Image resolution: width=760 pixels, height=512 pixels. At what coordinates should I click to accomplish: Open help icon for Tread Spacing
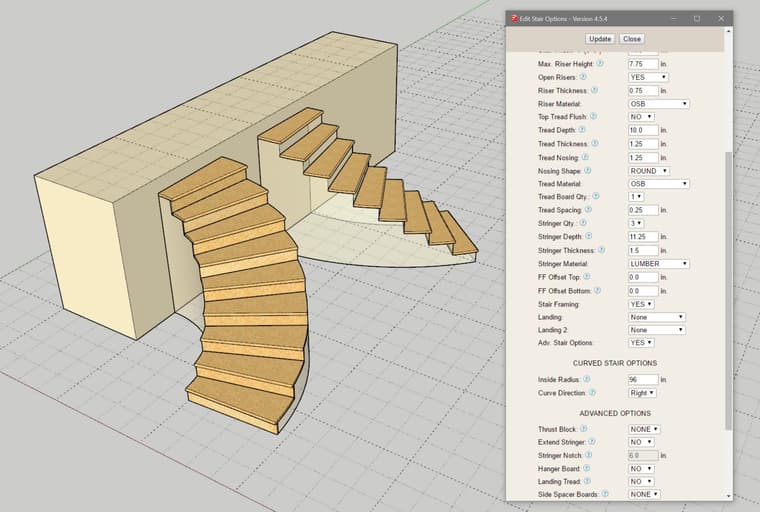[588, 209]
